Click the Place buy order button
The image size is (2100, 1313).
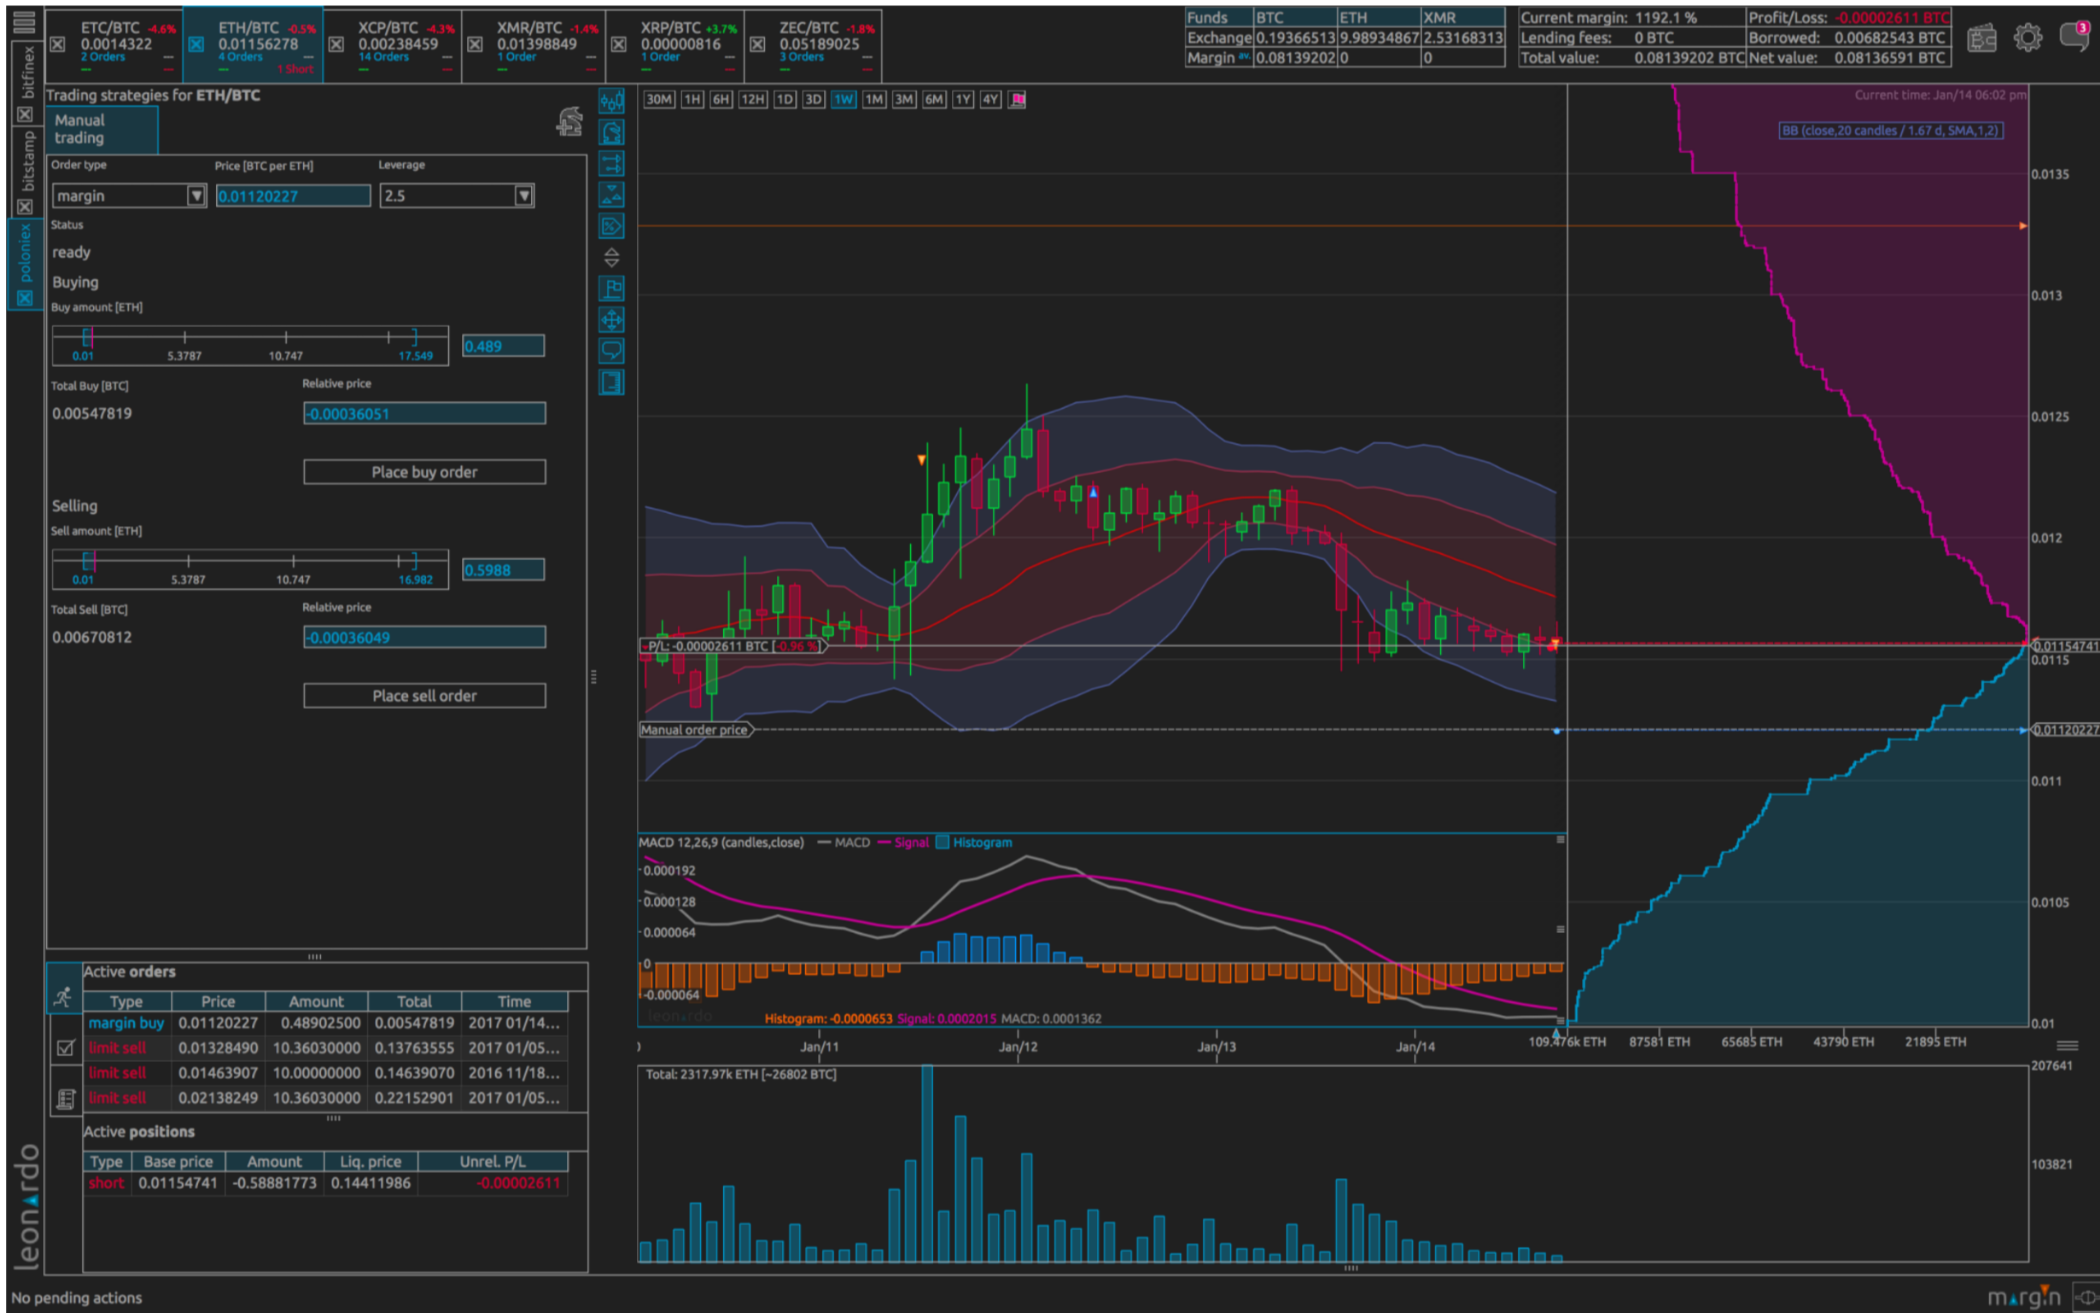(x=424, y=472)
